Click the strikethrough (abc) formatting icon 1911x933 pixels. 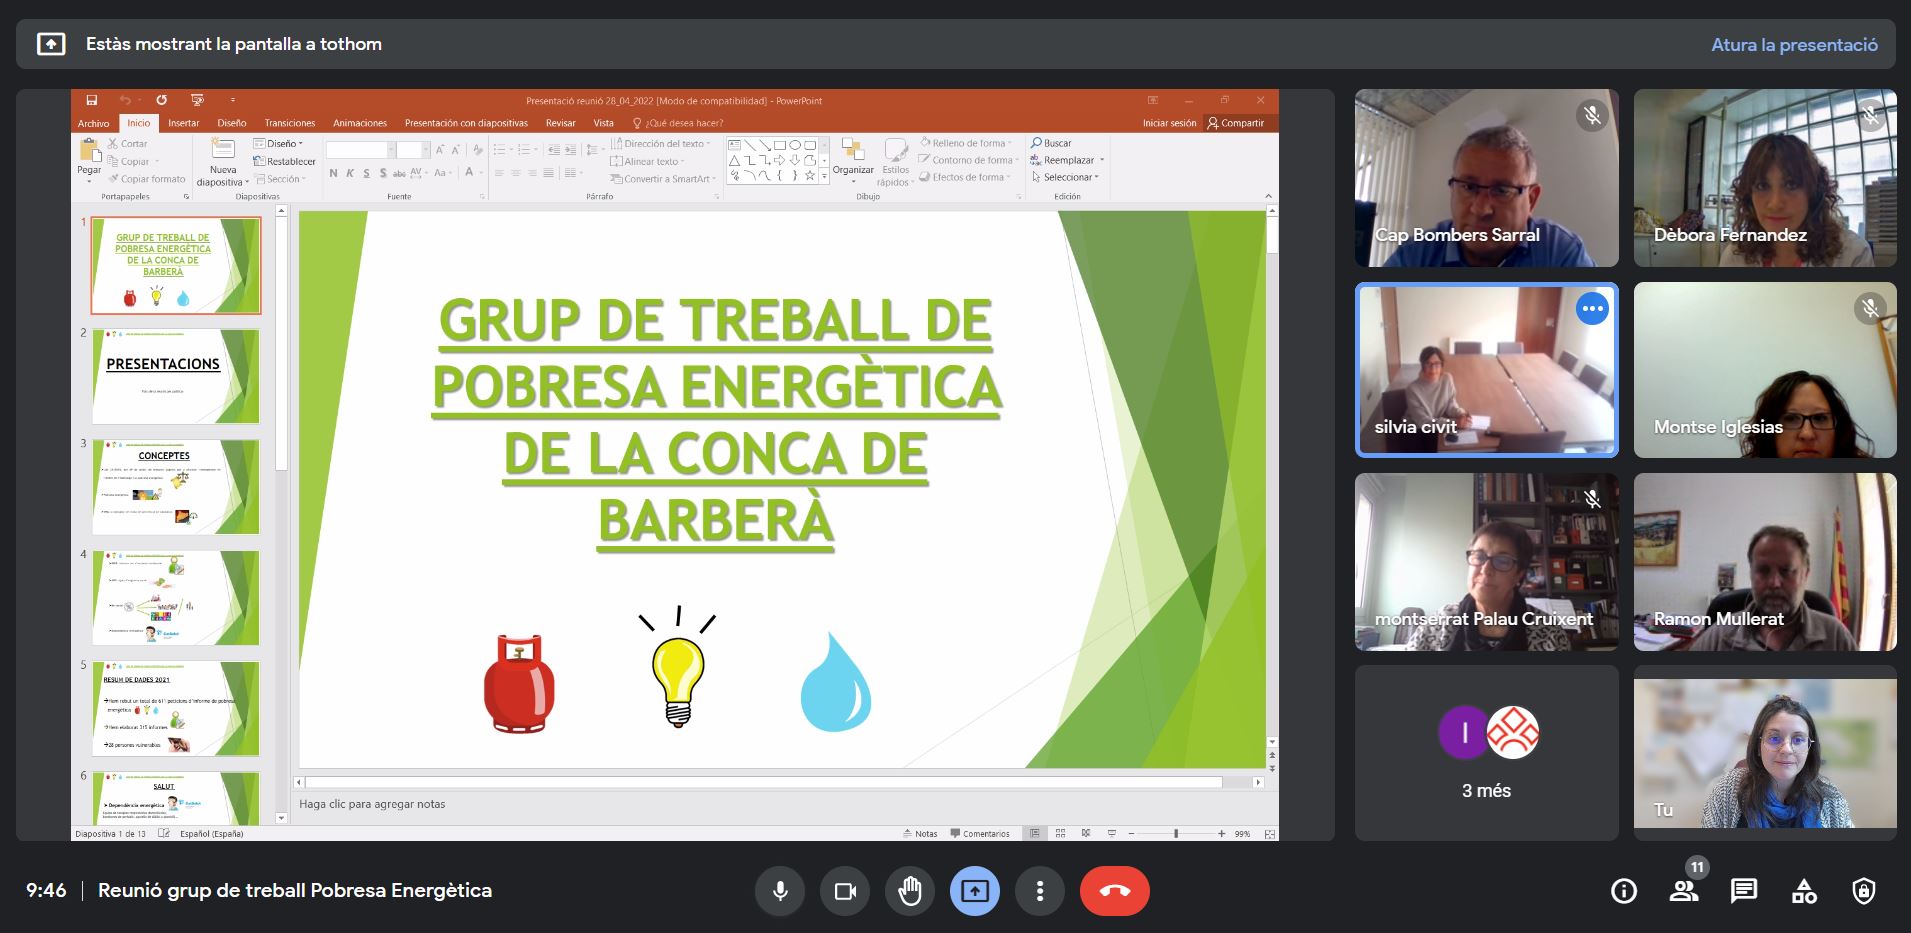397,173
